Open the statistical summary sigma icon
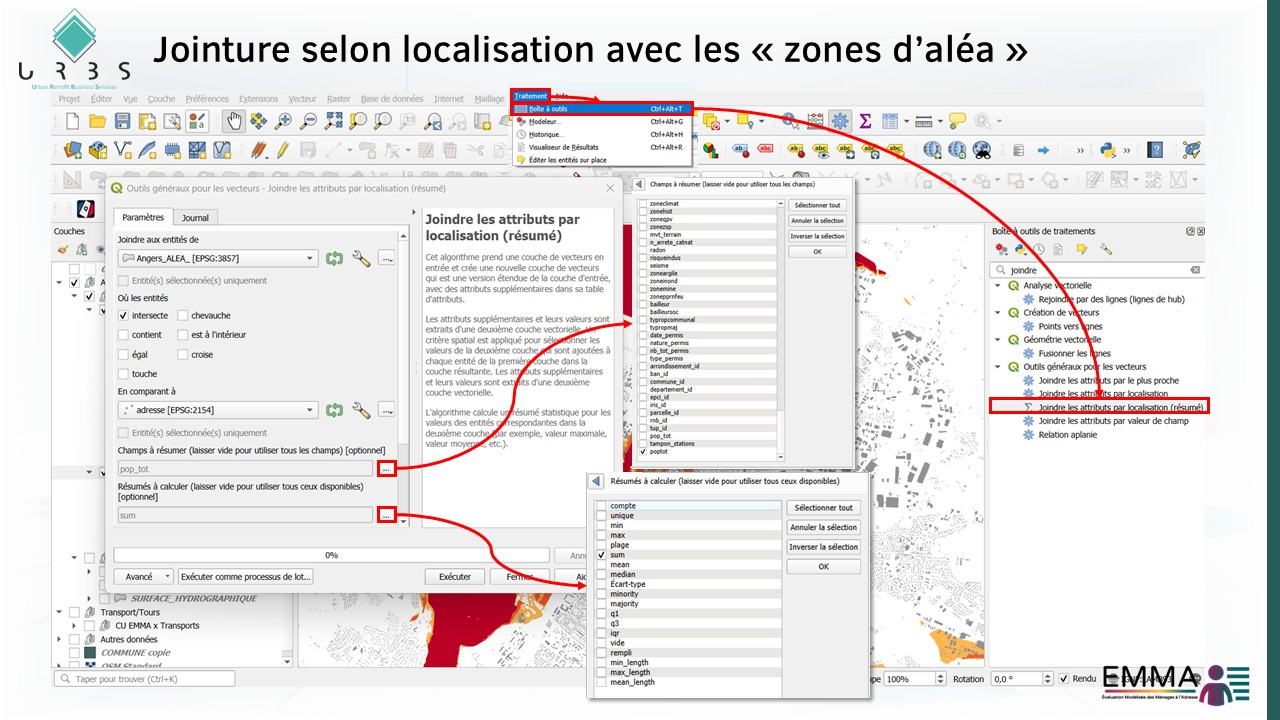Viewport: 1280px width, 720px height. (x=865, y=121)
